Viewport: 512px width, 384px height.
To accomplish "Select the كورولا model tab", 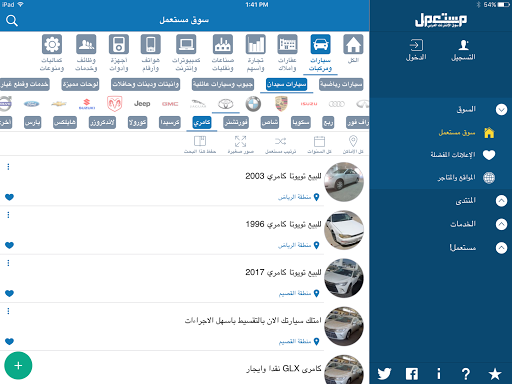I will [x=137, y=122].
